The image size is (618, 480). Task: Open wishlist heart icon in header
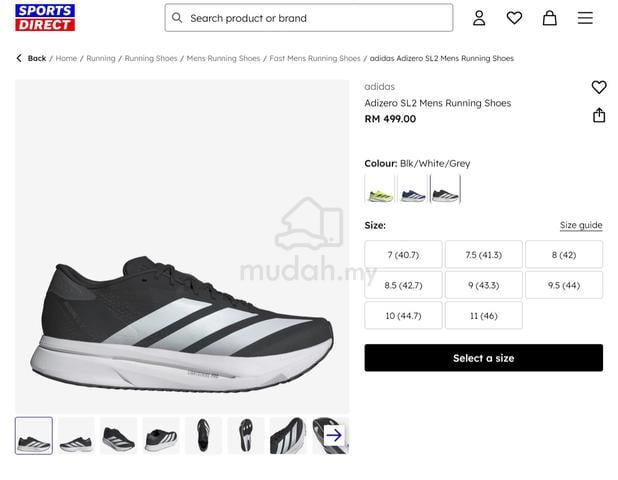point(514,18)
